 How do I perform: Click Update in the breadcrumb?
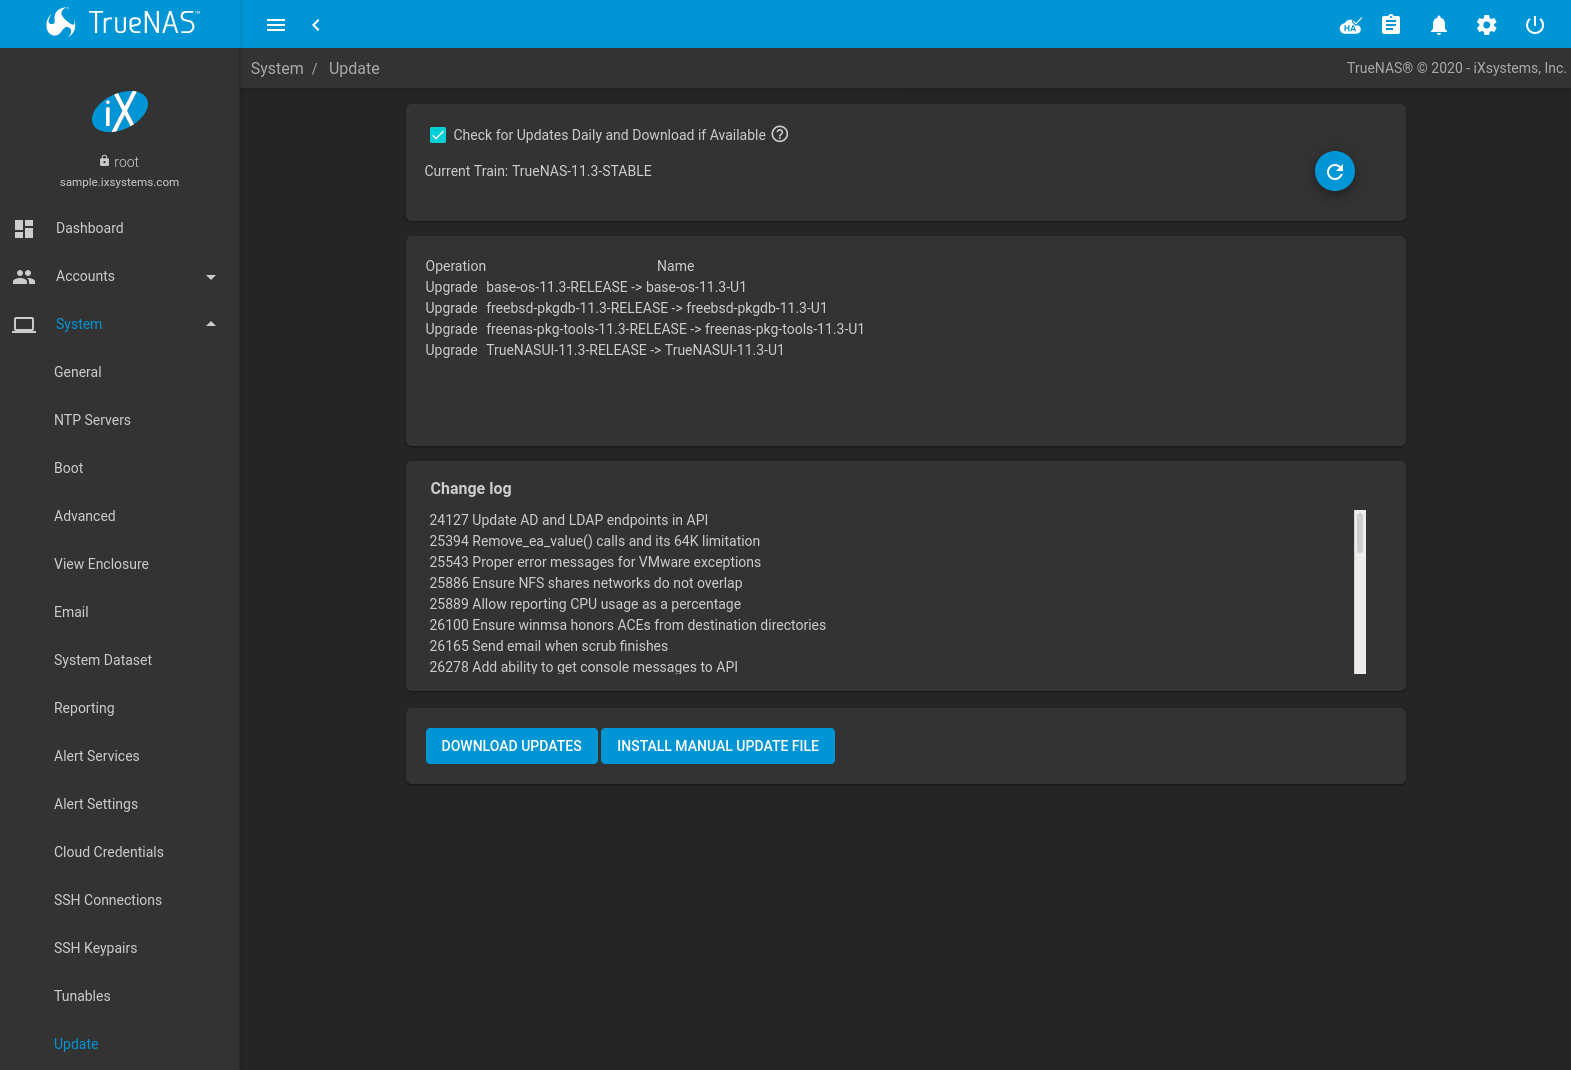pos(354,68)
